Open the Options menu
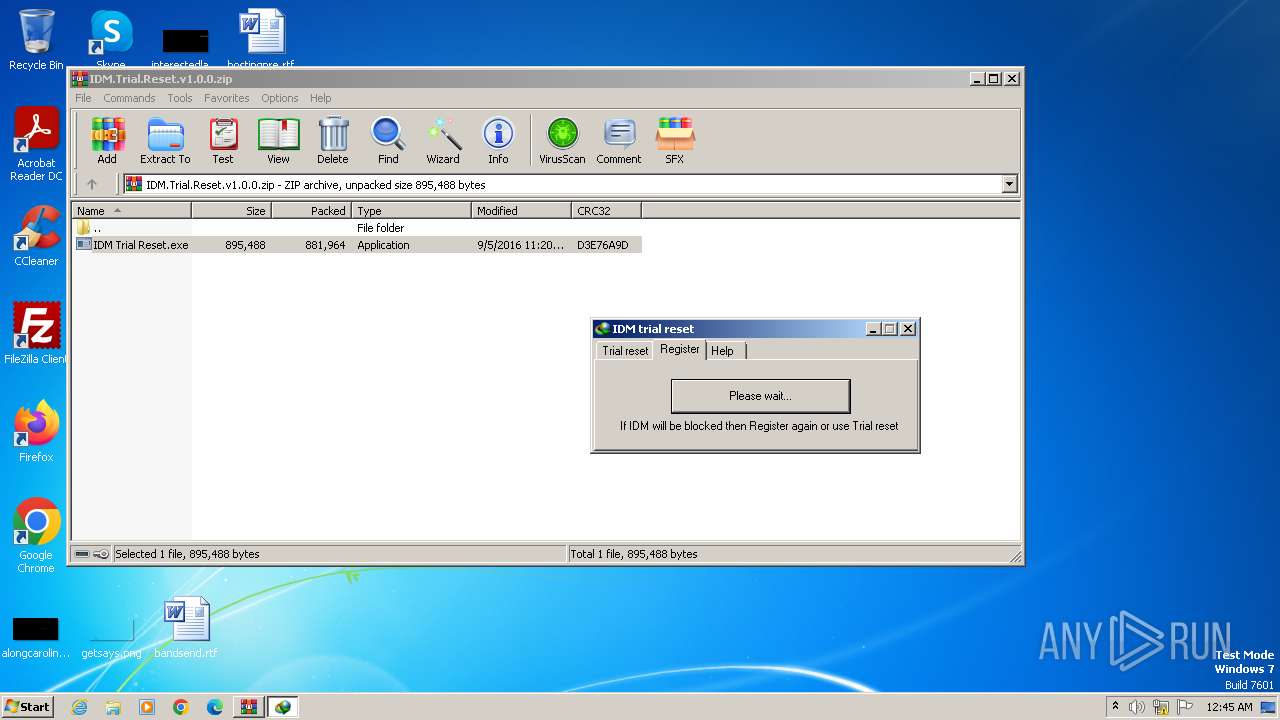Viewport: 1280px width, 720px height. click(x=280, y=98)
